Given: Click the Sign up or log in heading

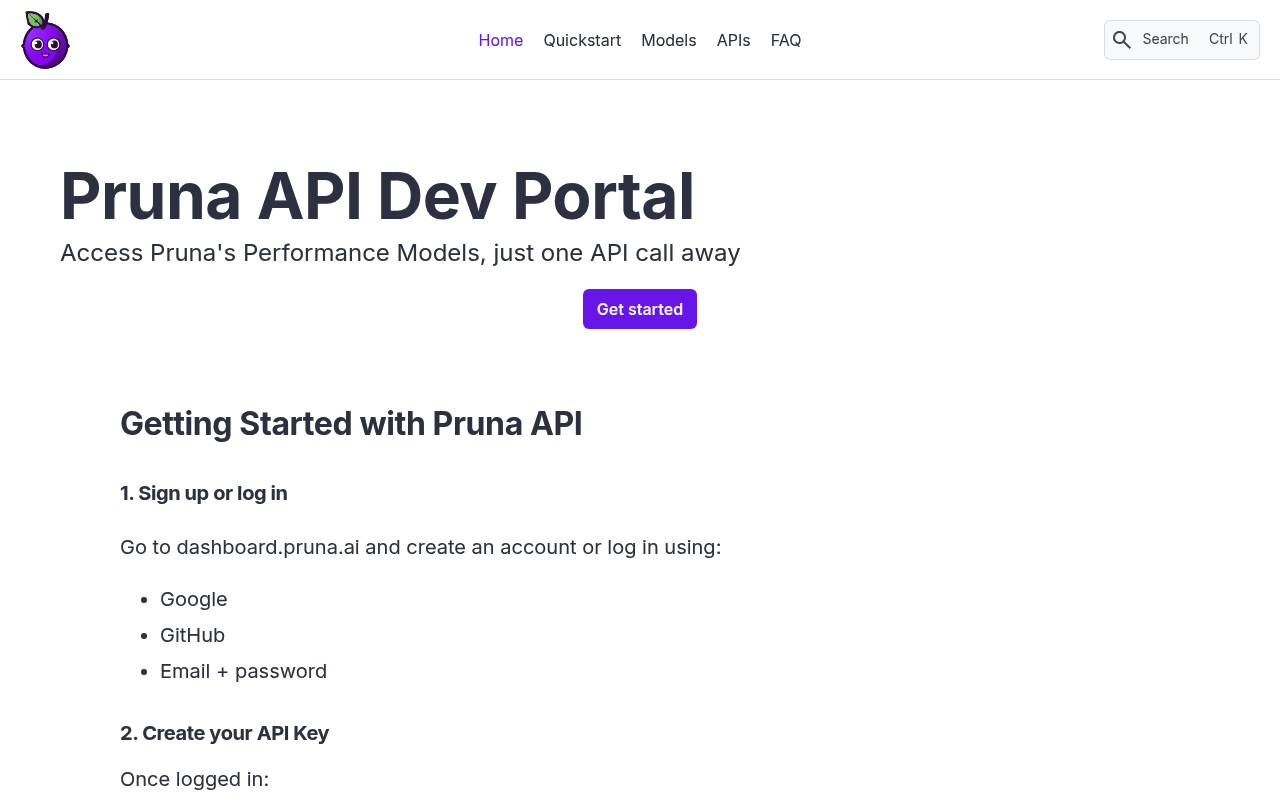Looking at the screenshot, I should coord(204,493).
